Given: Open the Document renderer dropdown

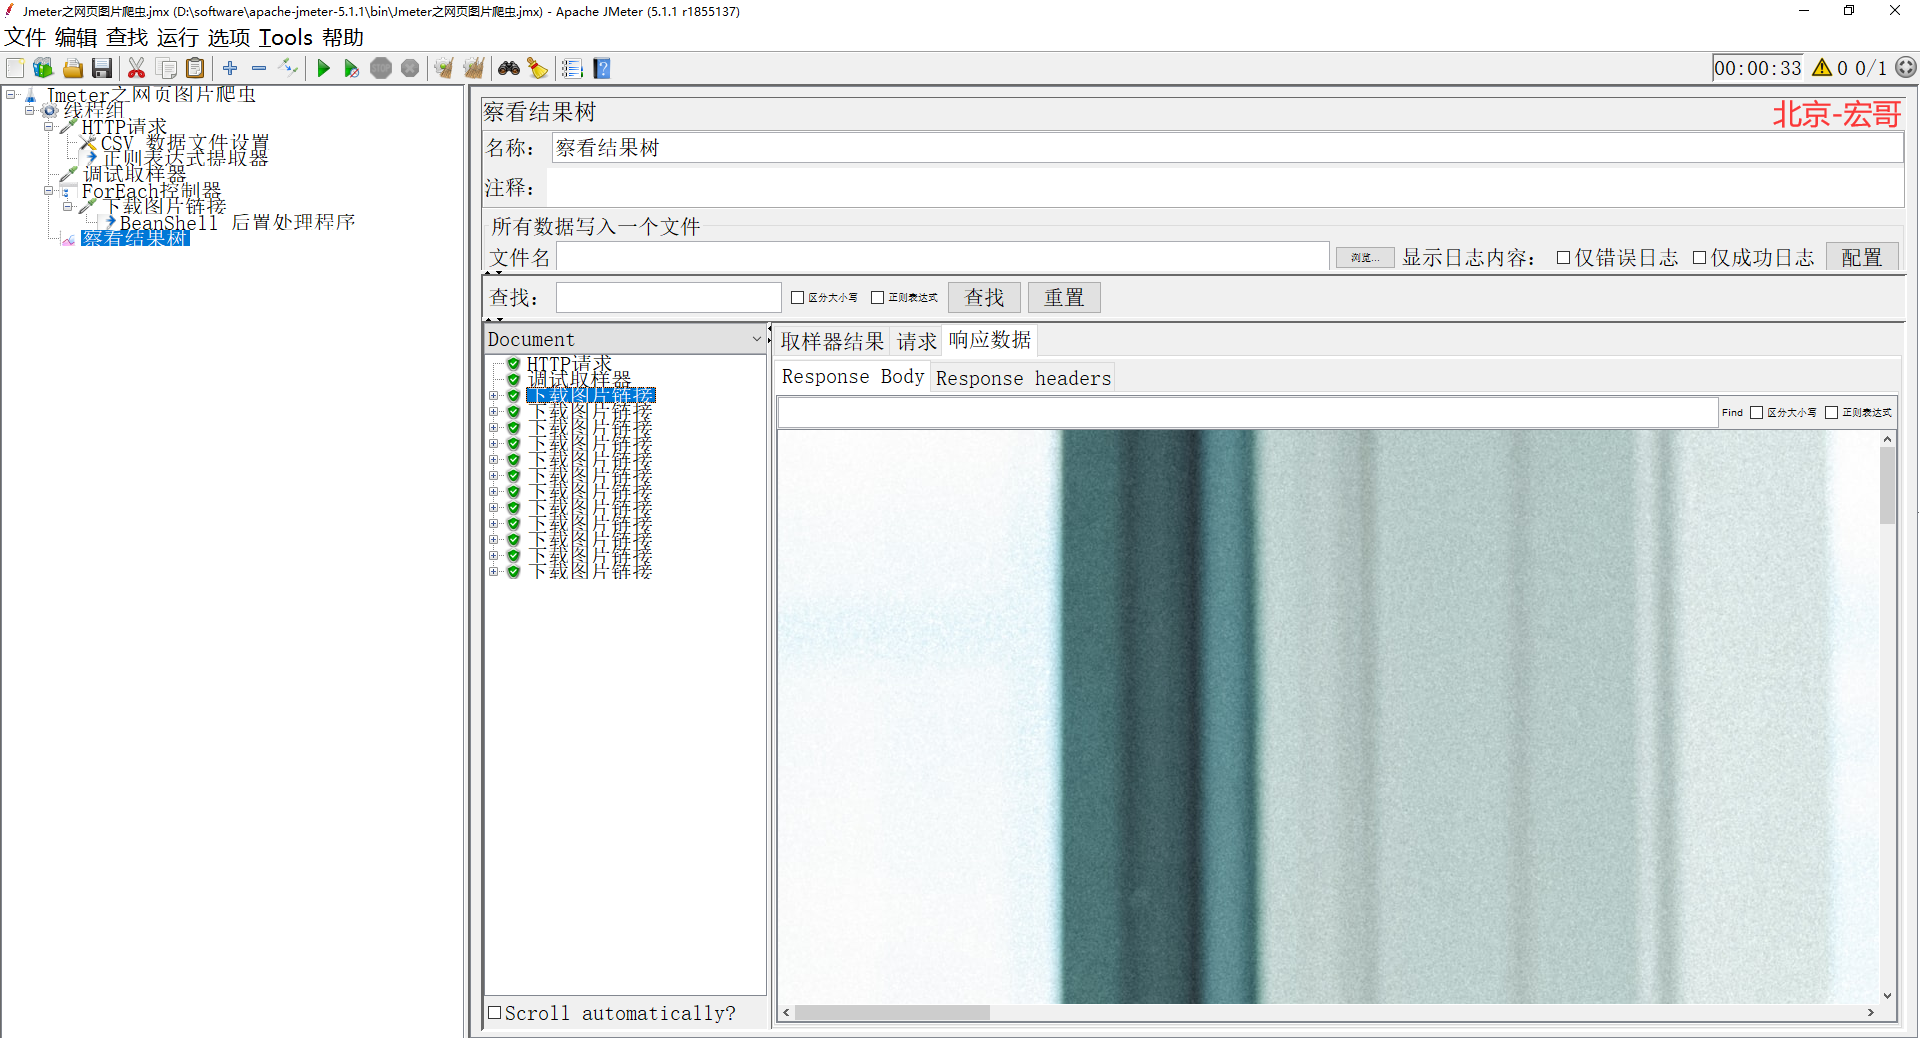Looking at the screenshot, I should coord(626,339).
